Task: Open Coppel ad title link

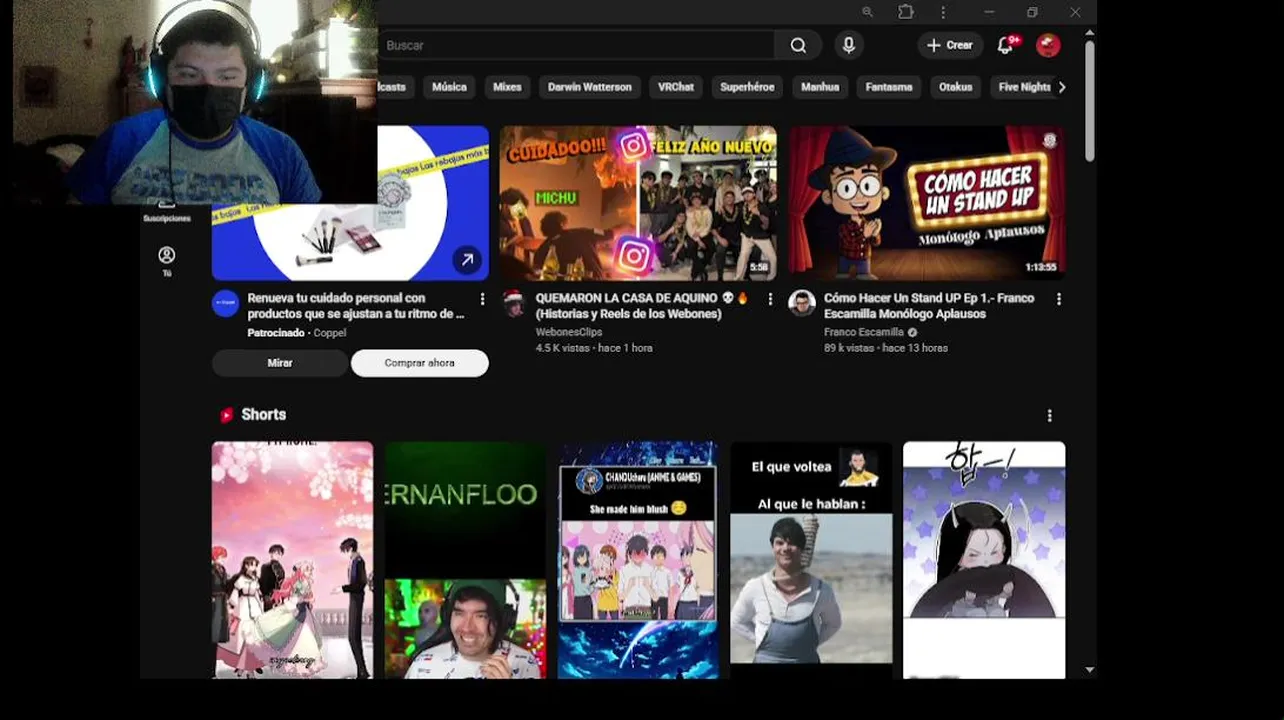Action: point(356,306)
